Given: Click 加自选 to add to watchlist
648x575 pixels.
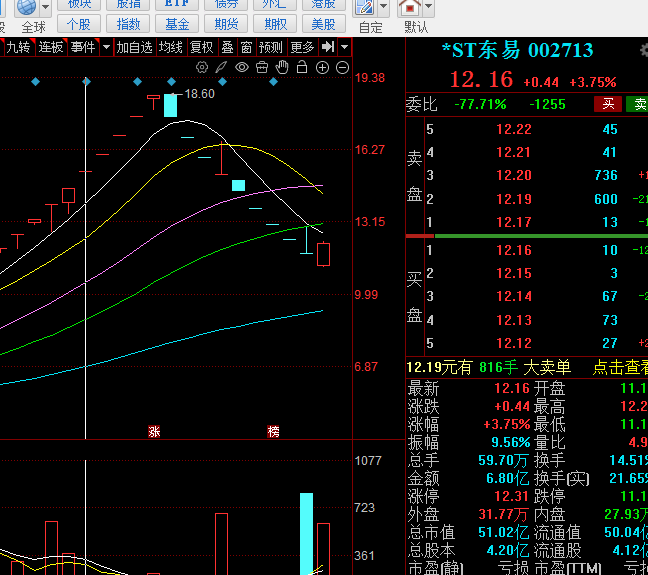Looking at the screenshot, I should [134, 47].
